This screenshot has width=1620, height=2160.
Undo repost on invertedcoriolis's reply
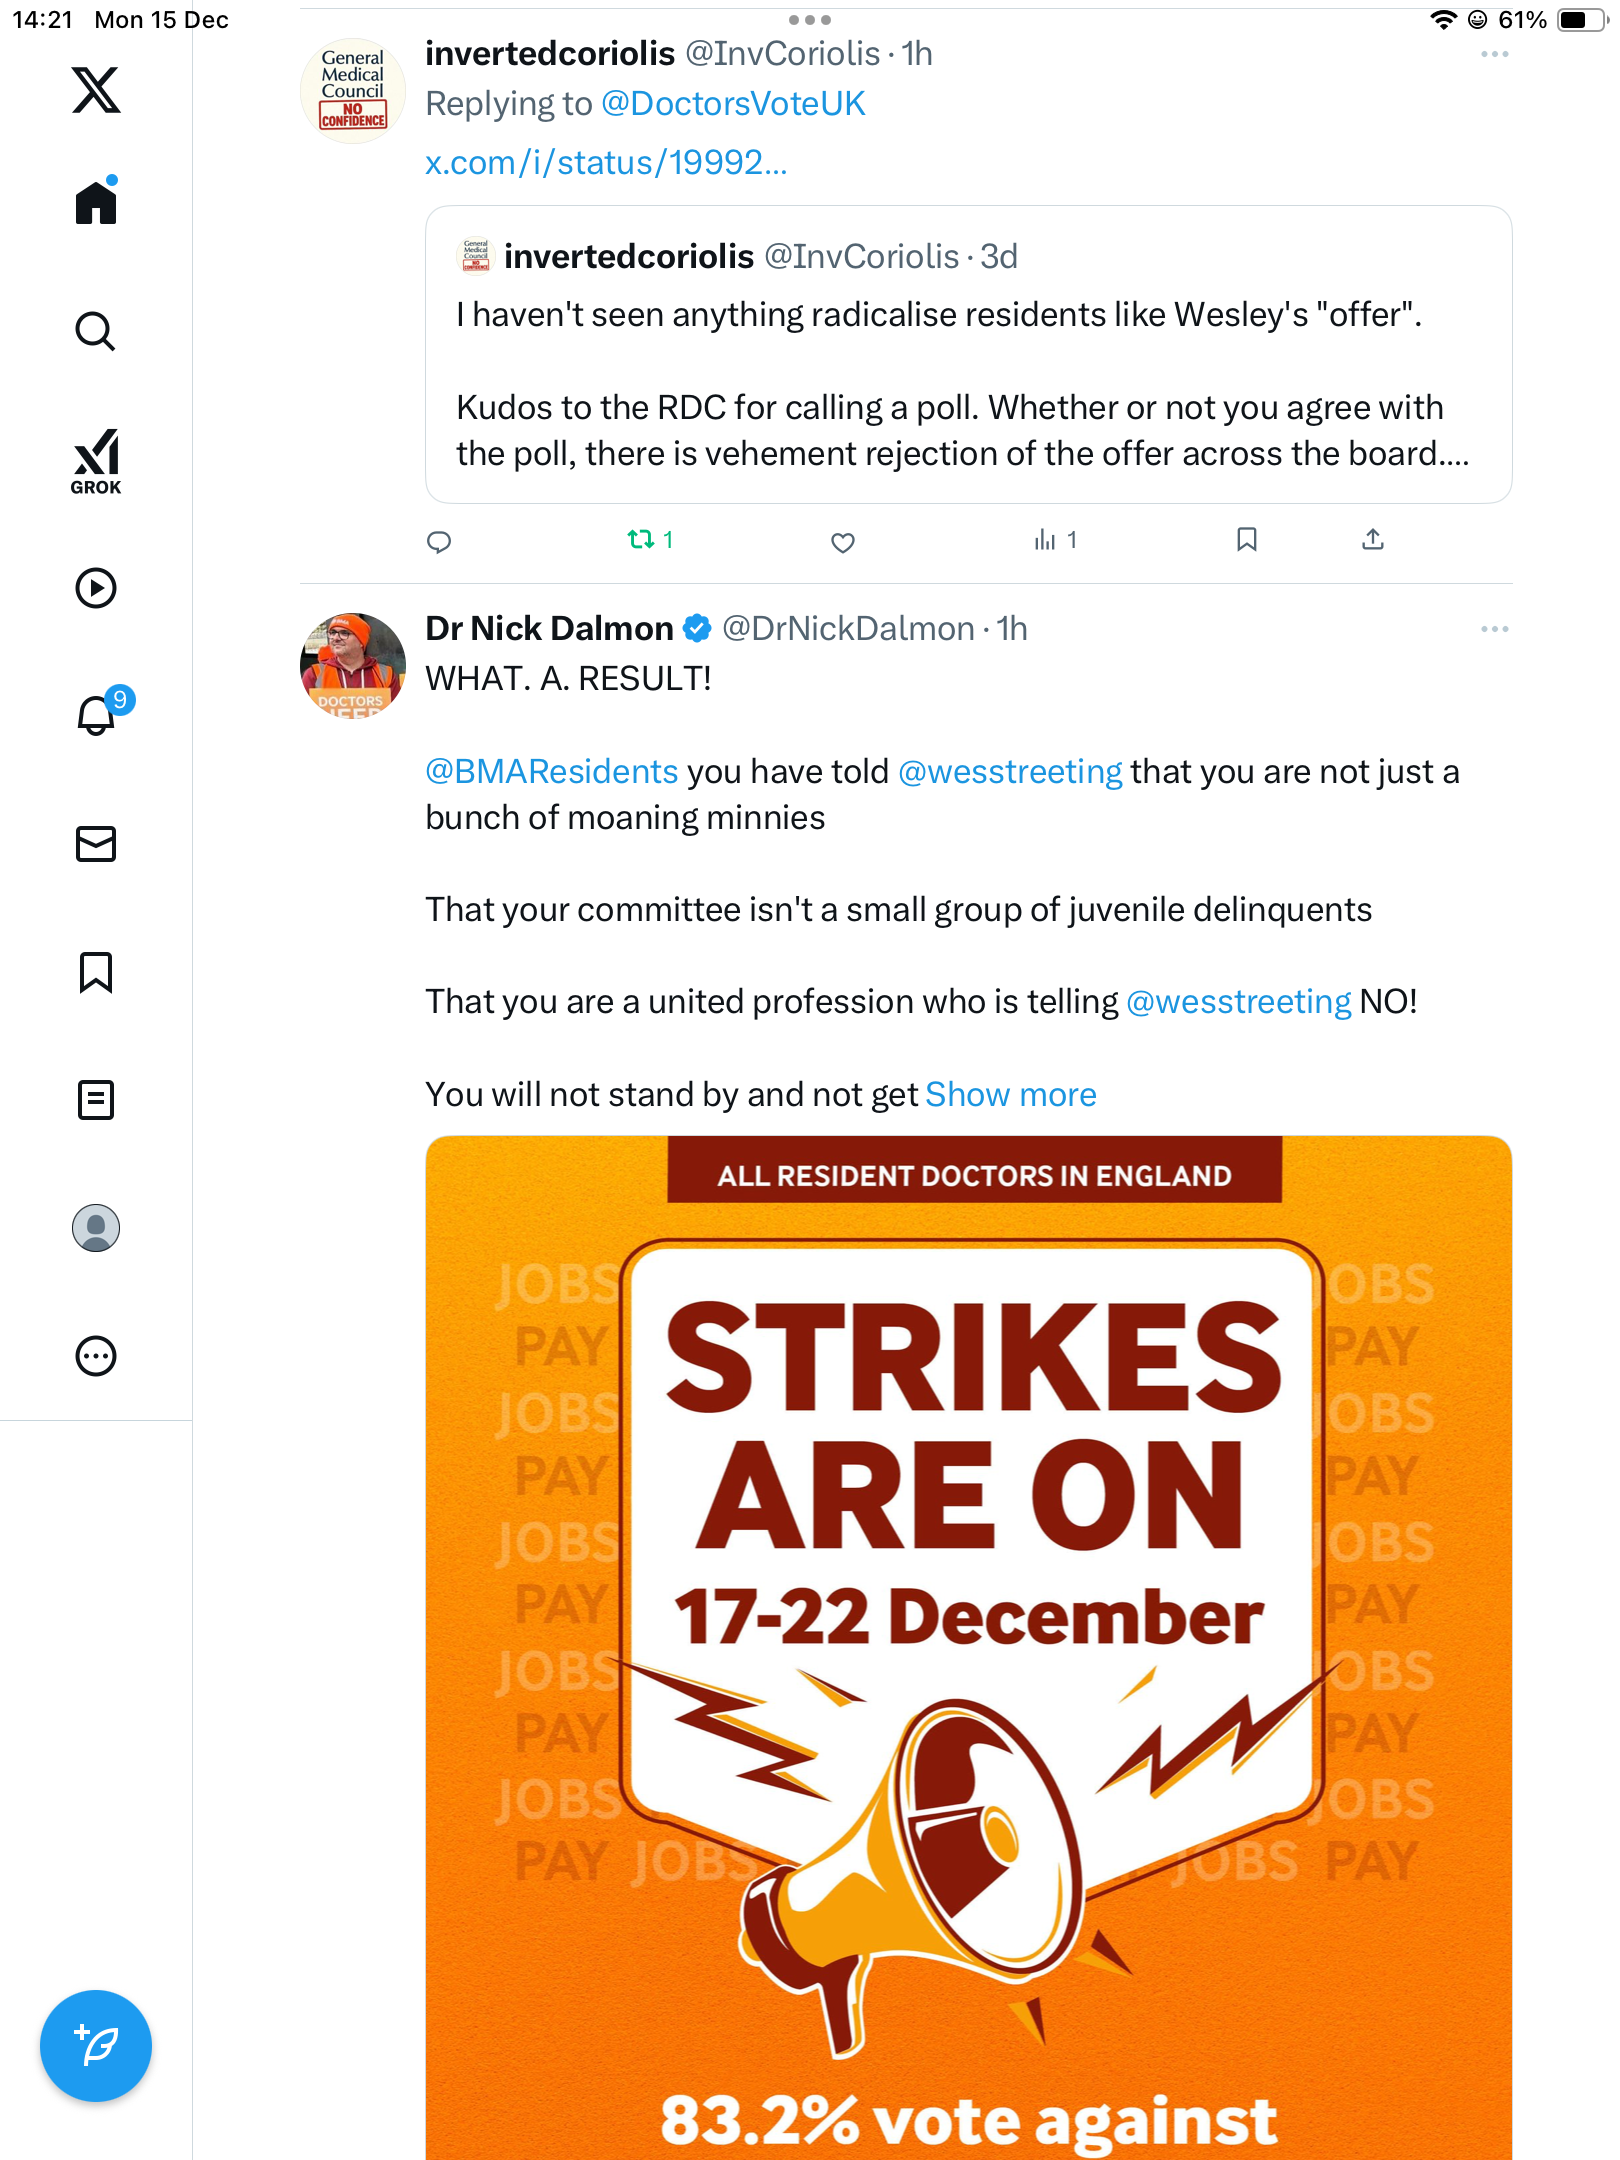click(641, 540)
